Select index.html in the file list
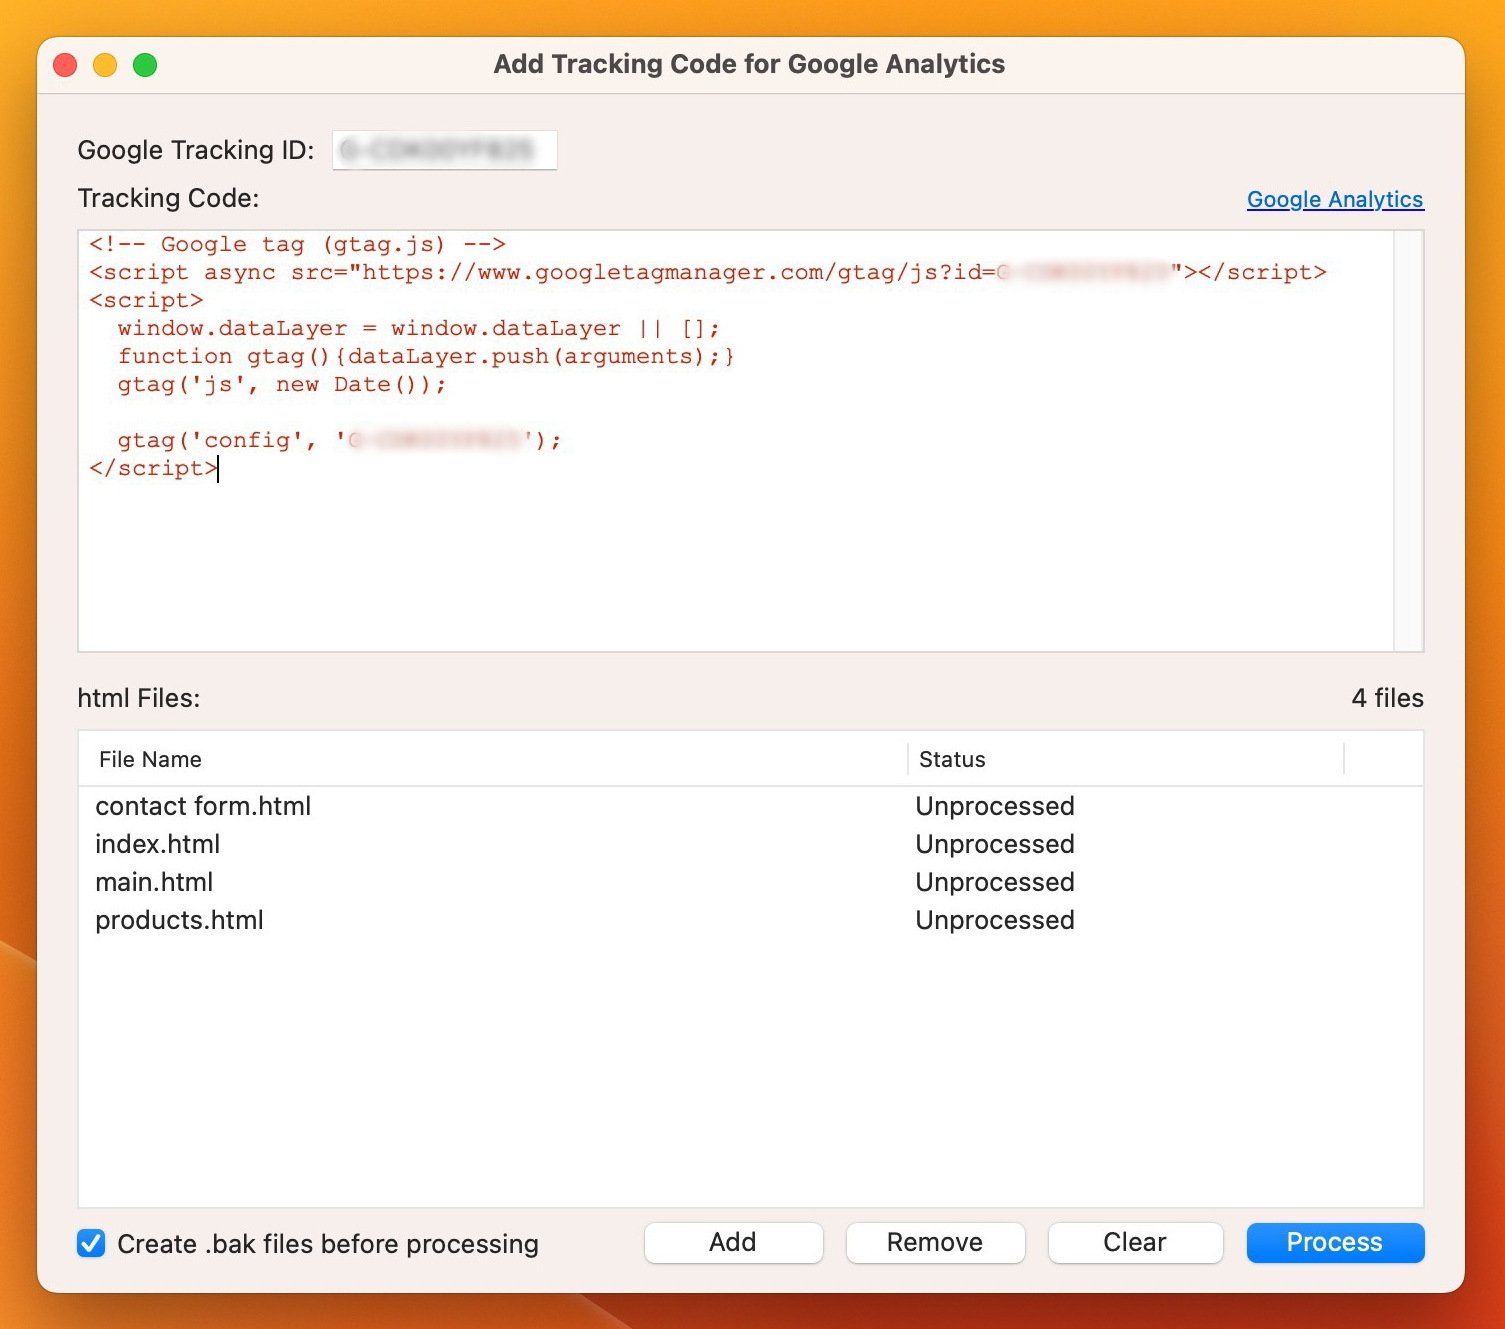Screen dimensions: 1505x1329 point(750,844)
